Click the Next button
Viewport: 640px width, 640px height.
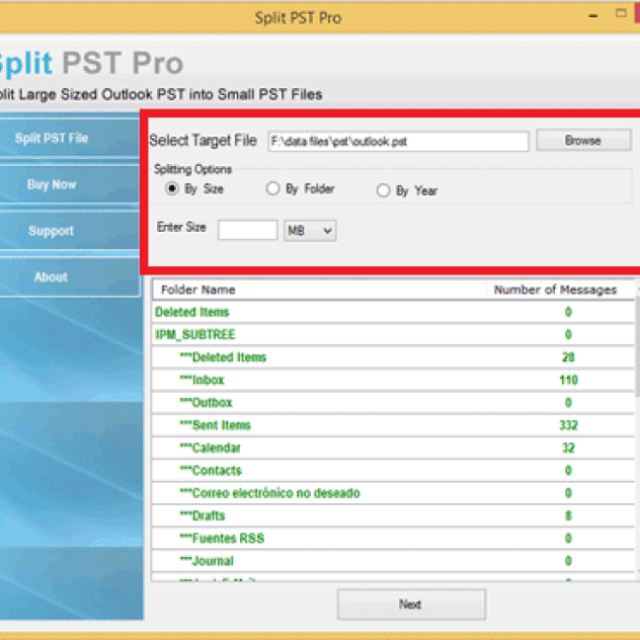pos(411,604)
